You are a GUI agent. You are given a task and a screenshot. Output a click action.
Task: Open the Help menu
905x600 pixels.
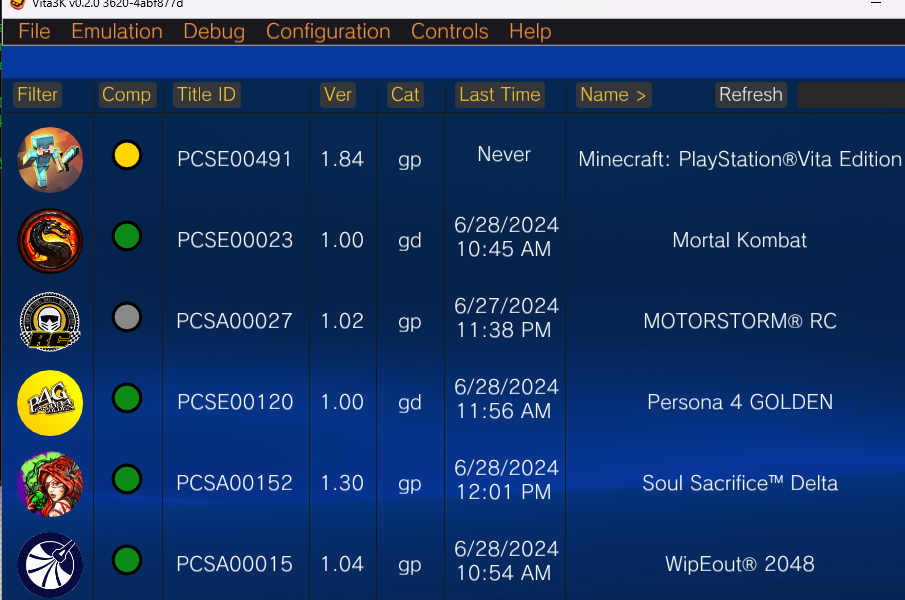pos(530,32)
